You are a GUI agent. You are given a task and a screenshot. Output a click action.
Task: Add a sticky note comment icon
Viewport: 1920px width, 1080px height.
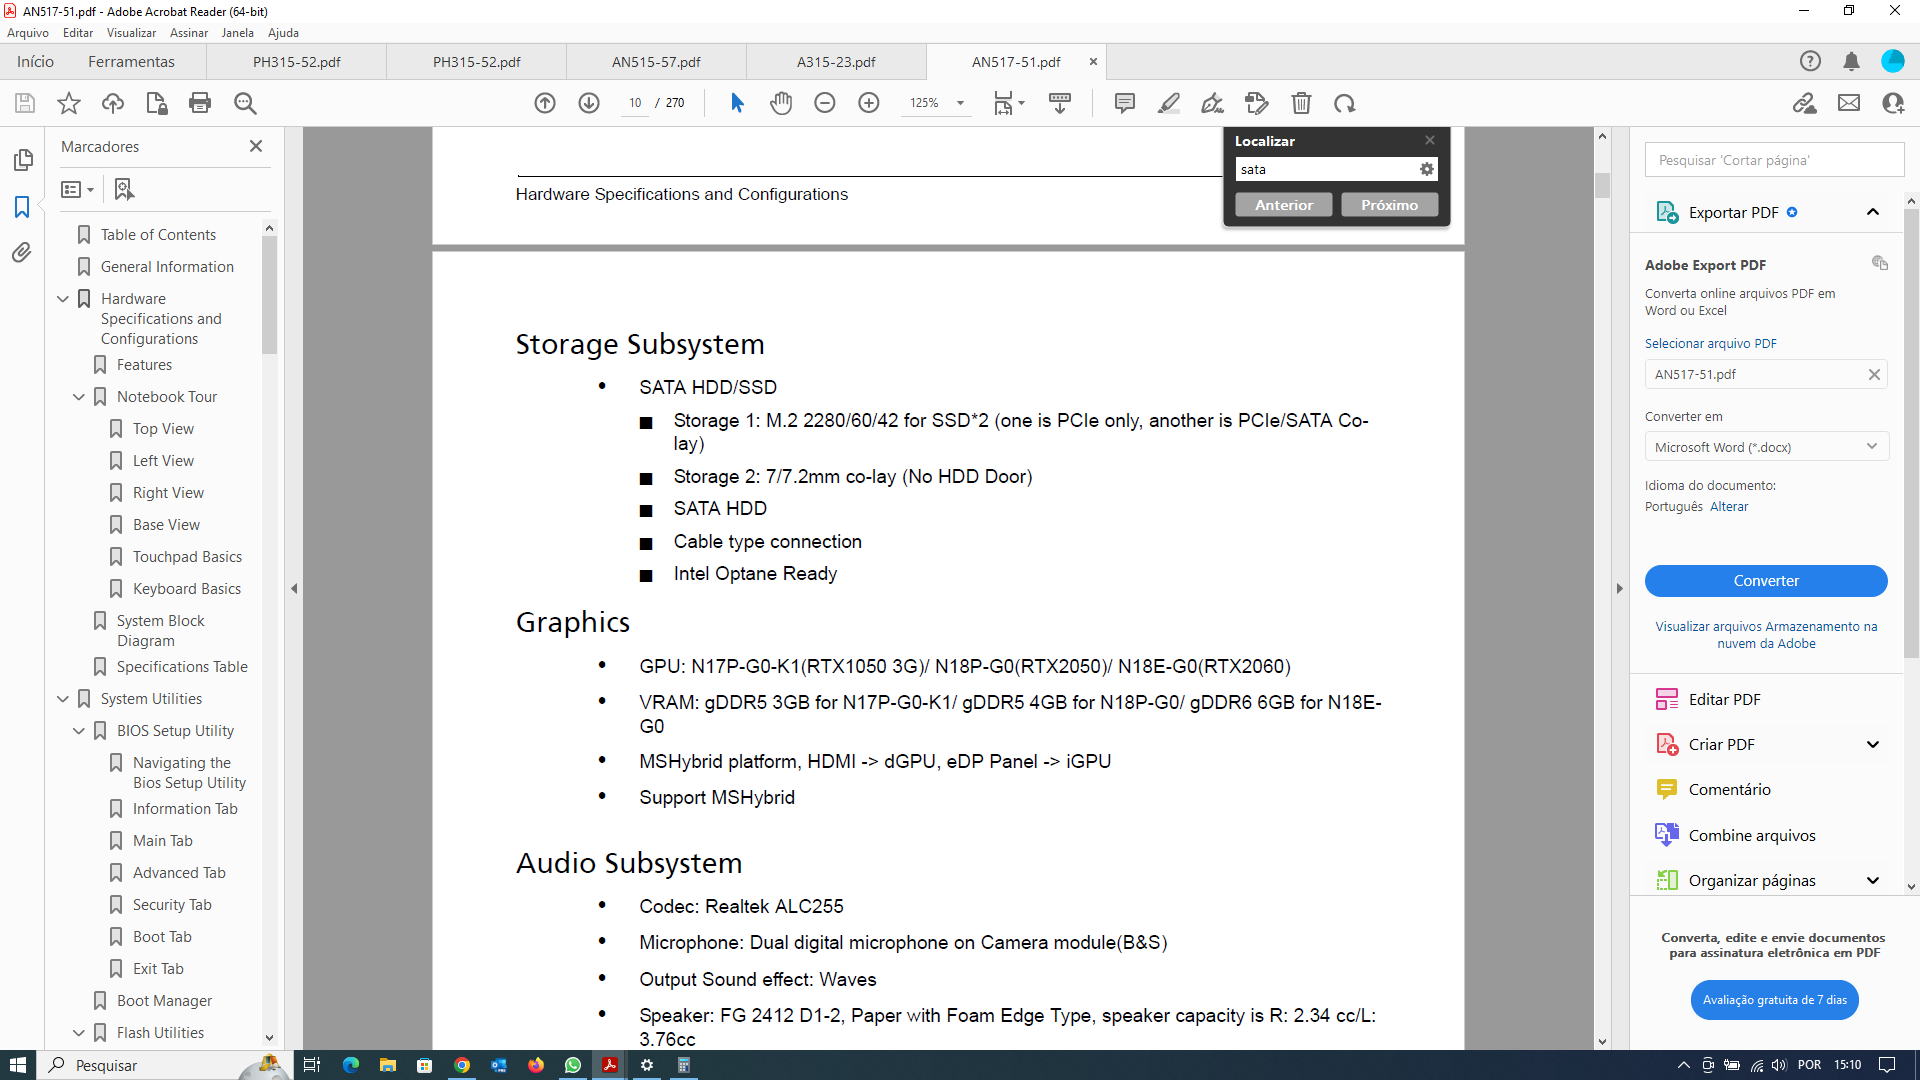coord(1124,103)
